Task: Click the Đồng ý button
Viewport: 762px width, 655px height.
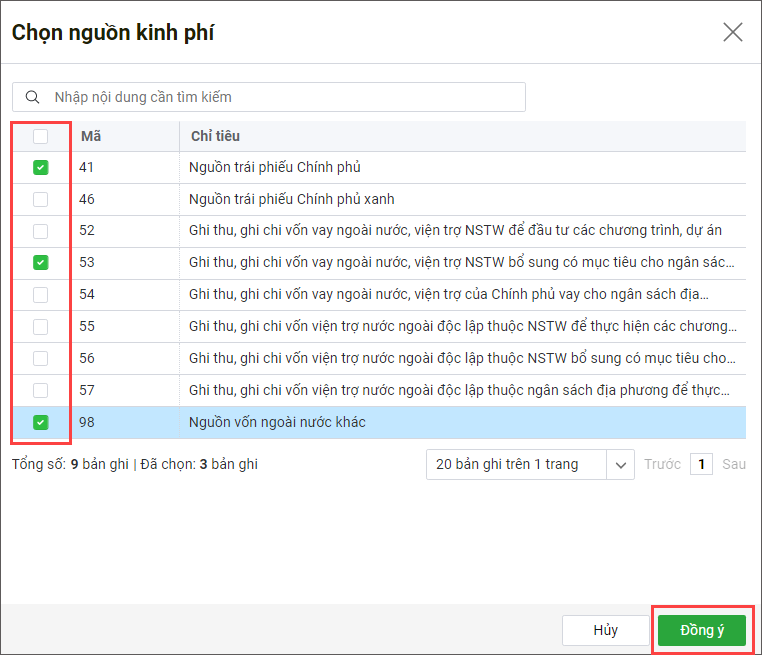Action: [x=702, y=630]
